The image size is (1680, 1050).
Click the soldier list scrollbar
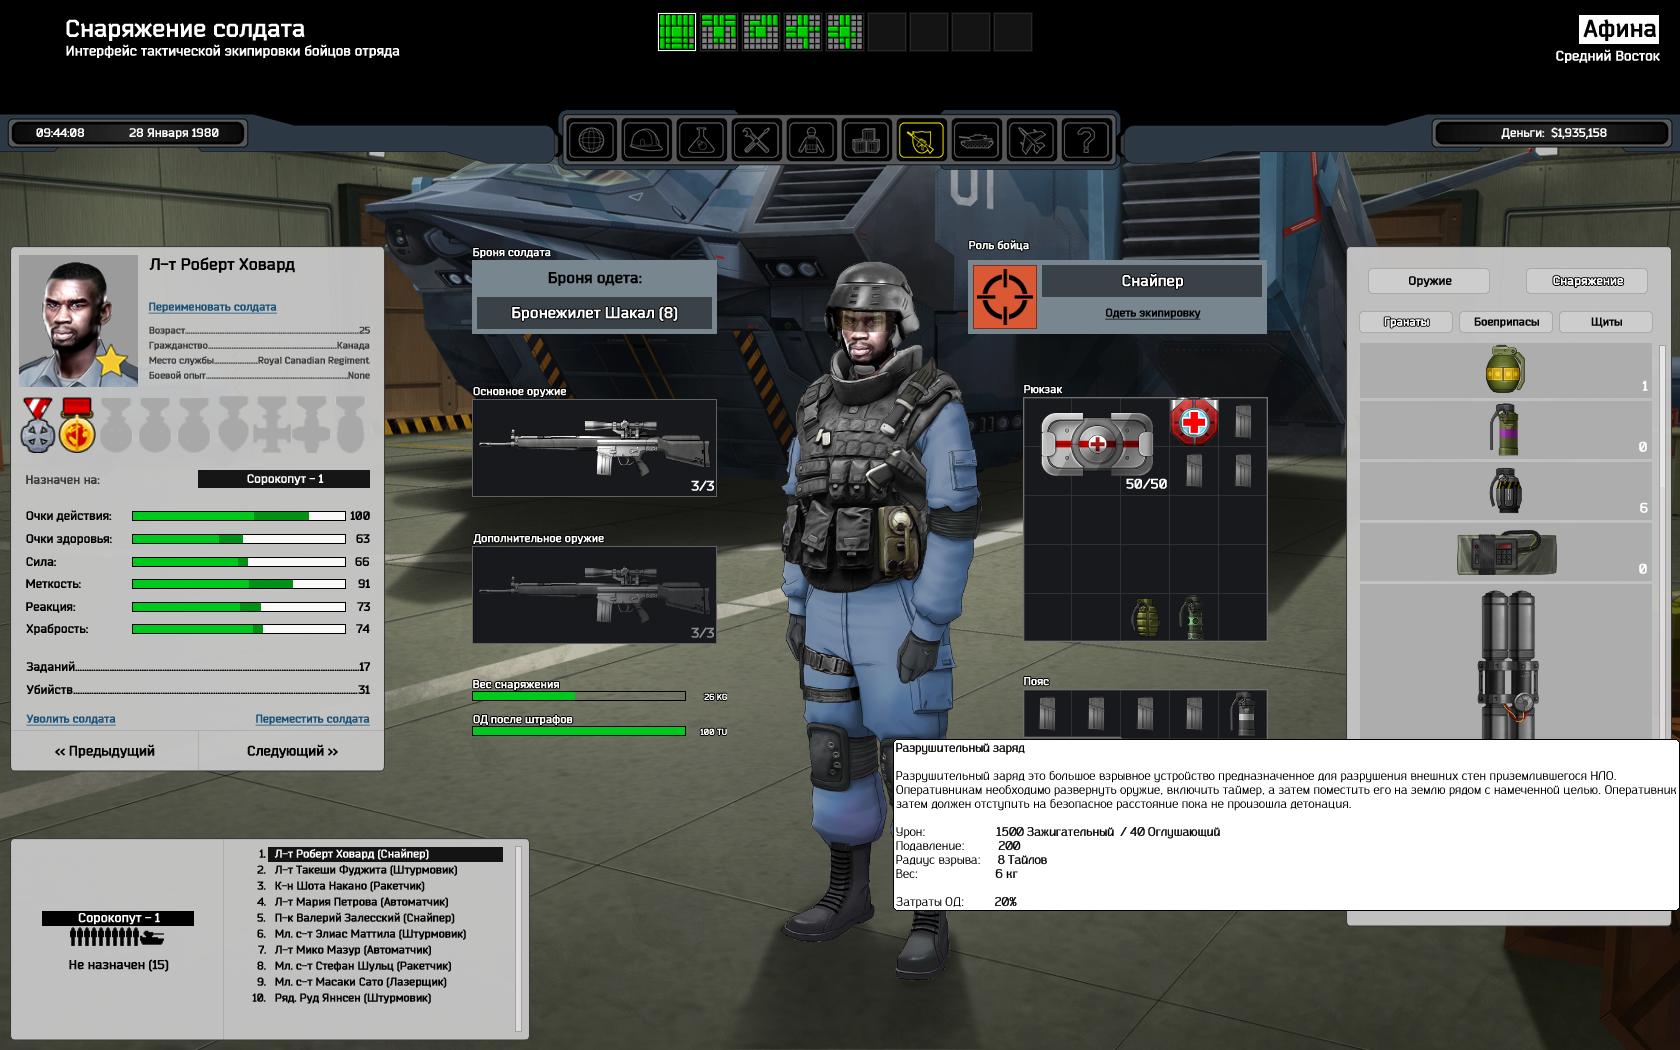coord(518,938)
